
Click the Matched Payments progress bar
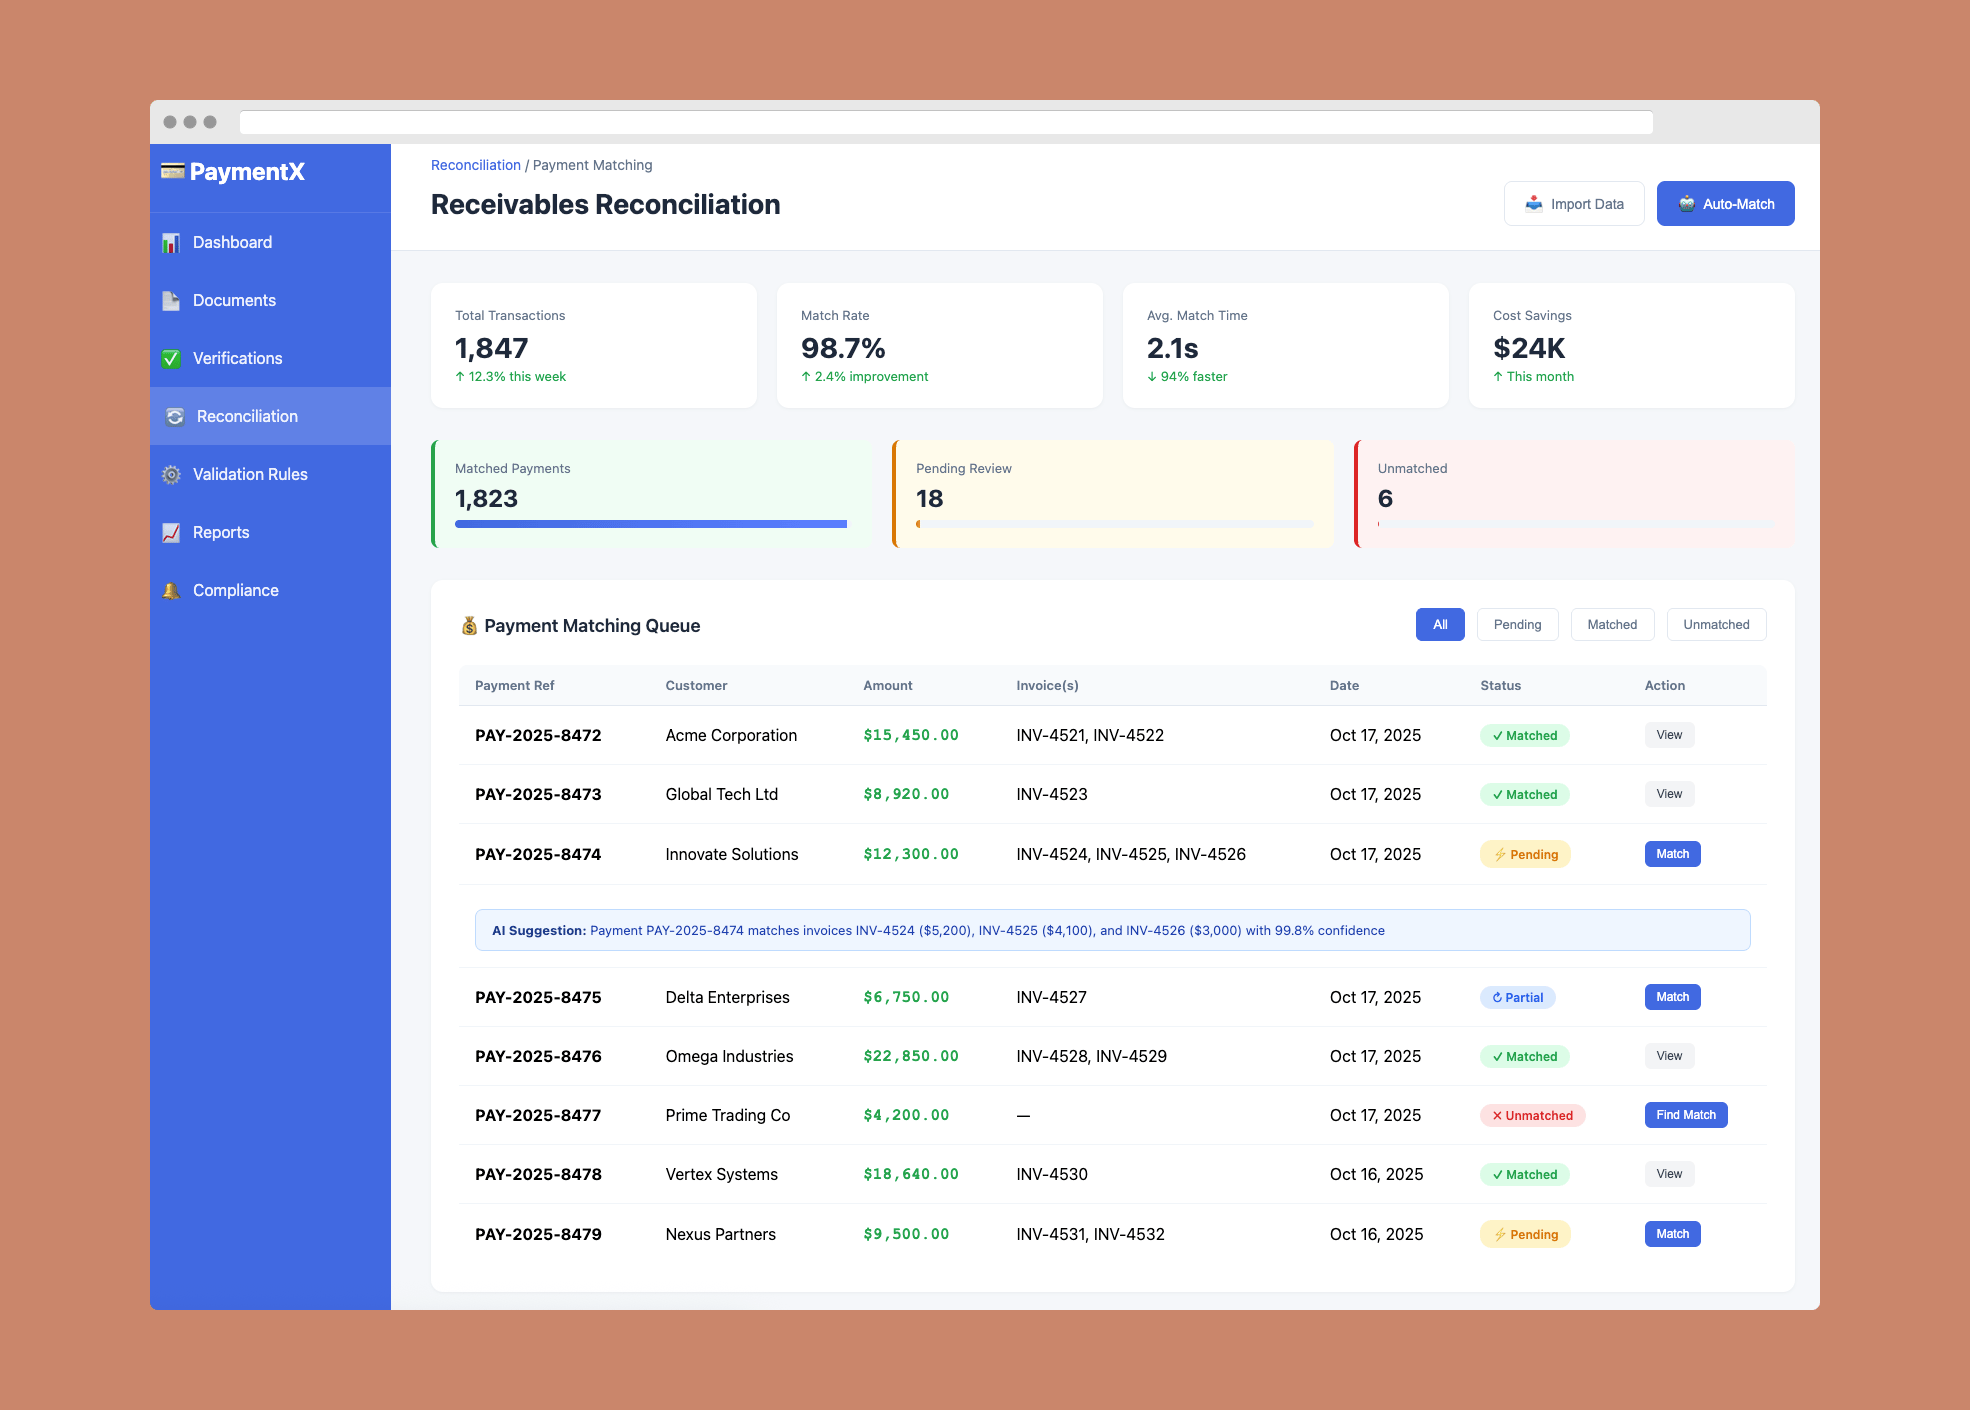point(650,524)
